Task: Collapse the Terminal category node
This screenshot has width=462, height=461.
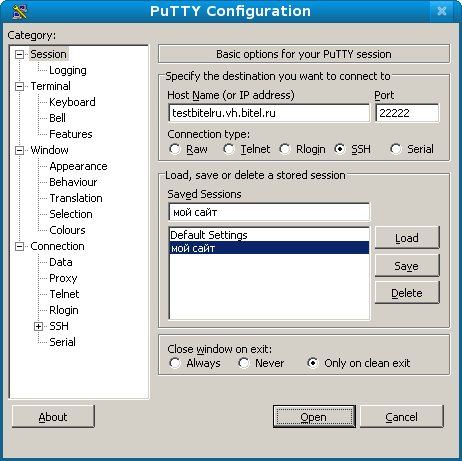Action: [20, 86]
